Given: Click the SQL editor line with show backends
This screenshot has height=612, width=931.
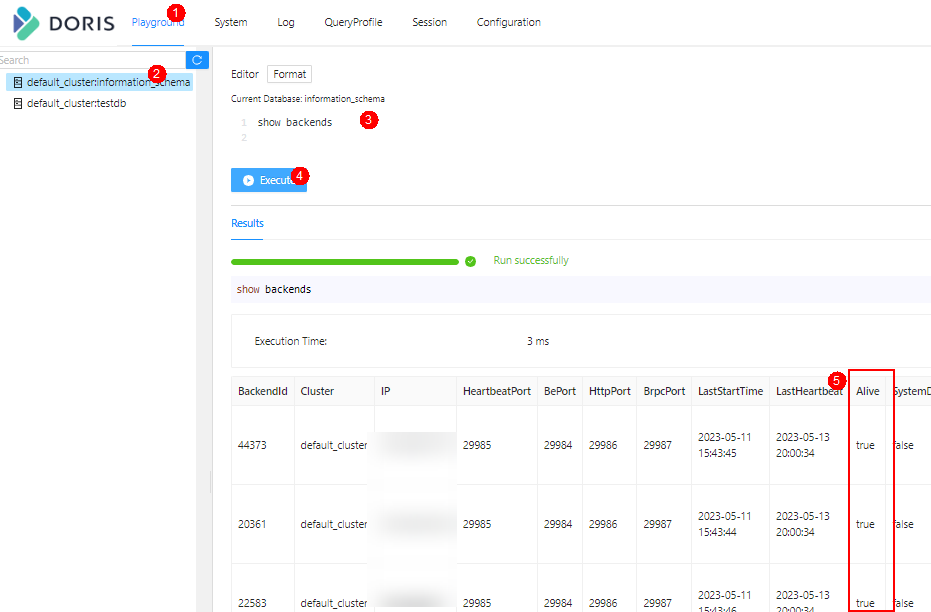Looking at the screenshot, I should click(x=295, y=122).
